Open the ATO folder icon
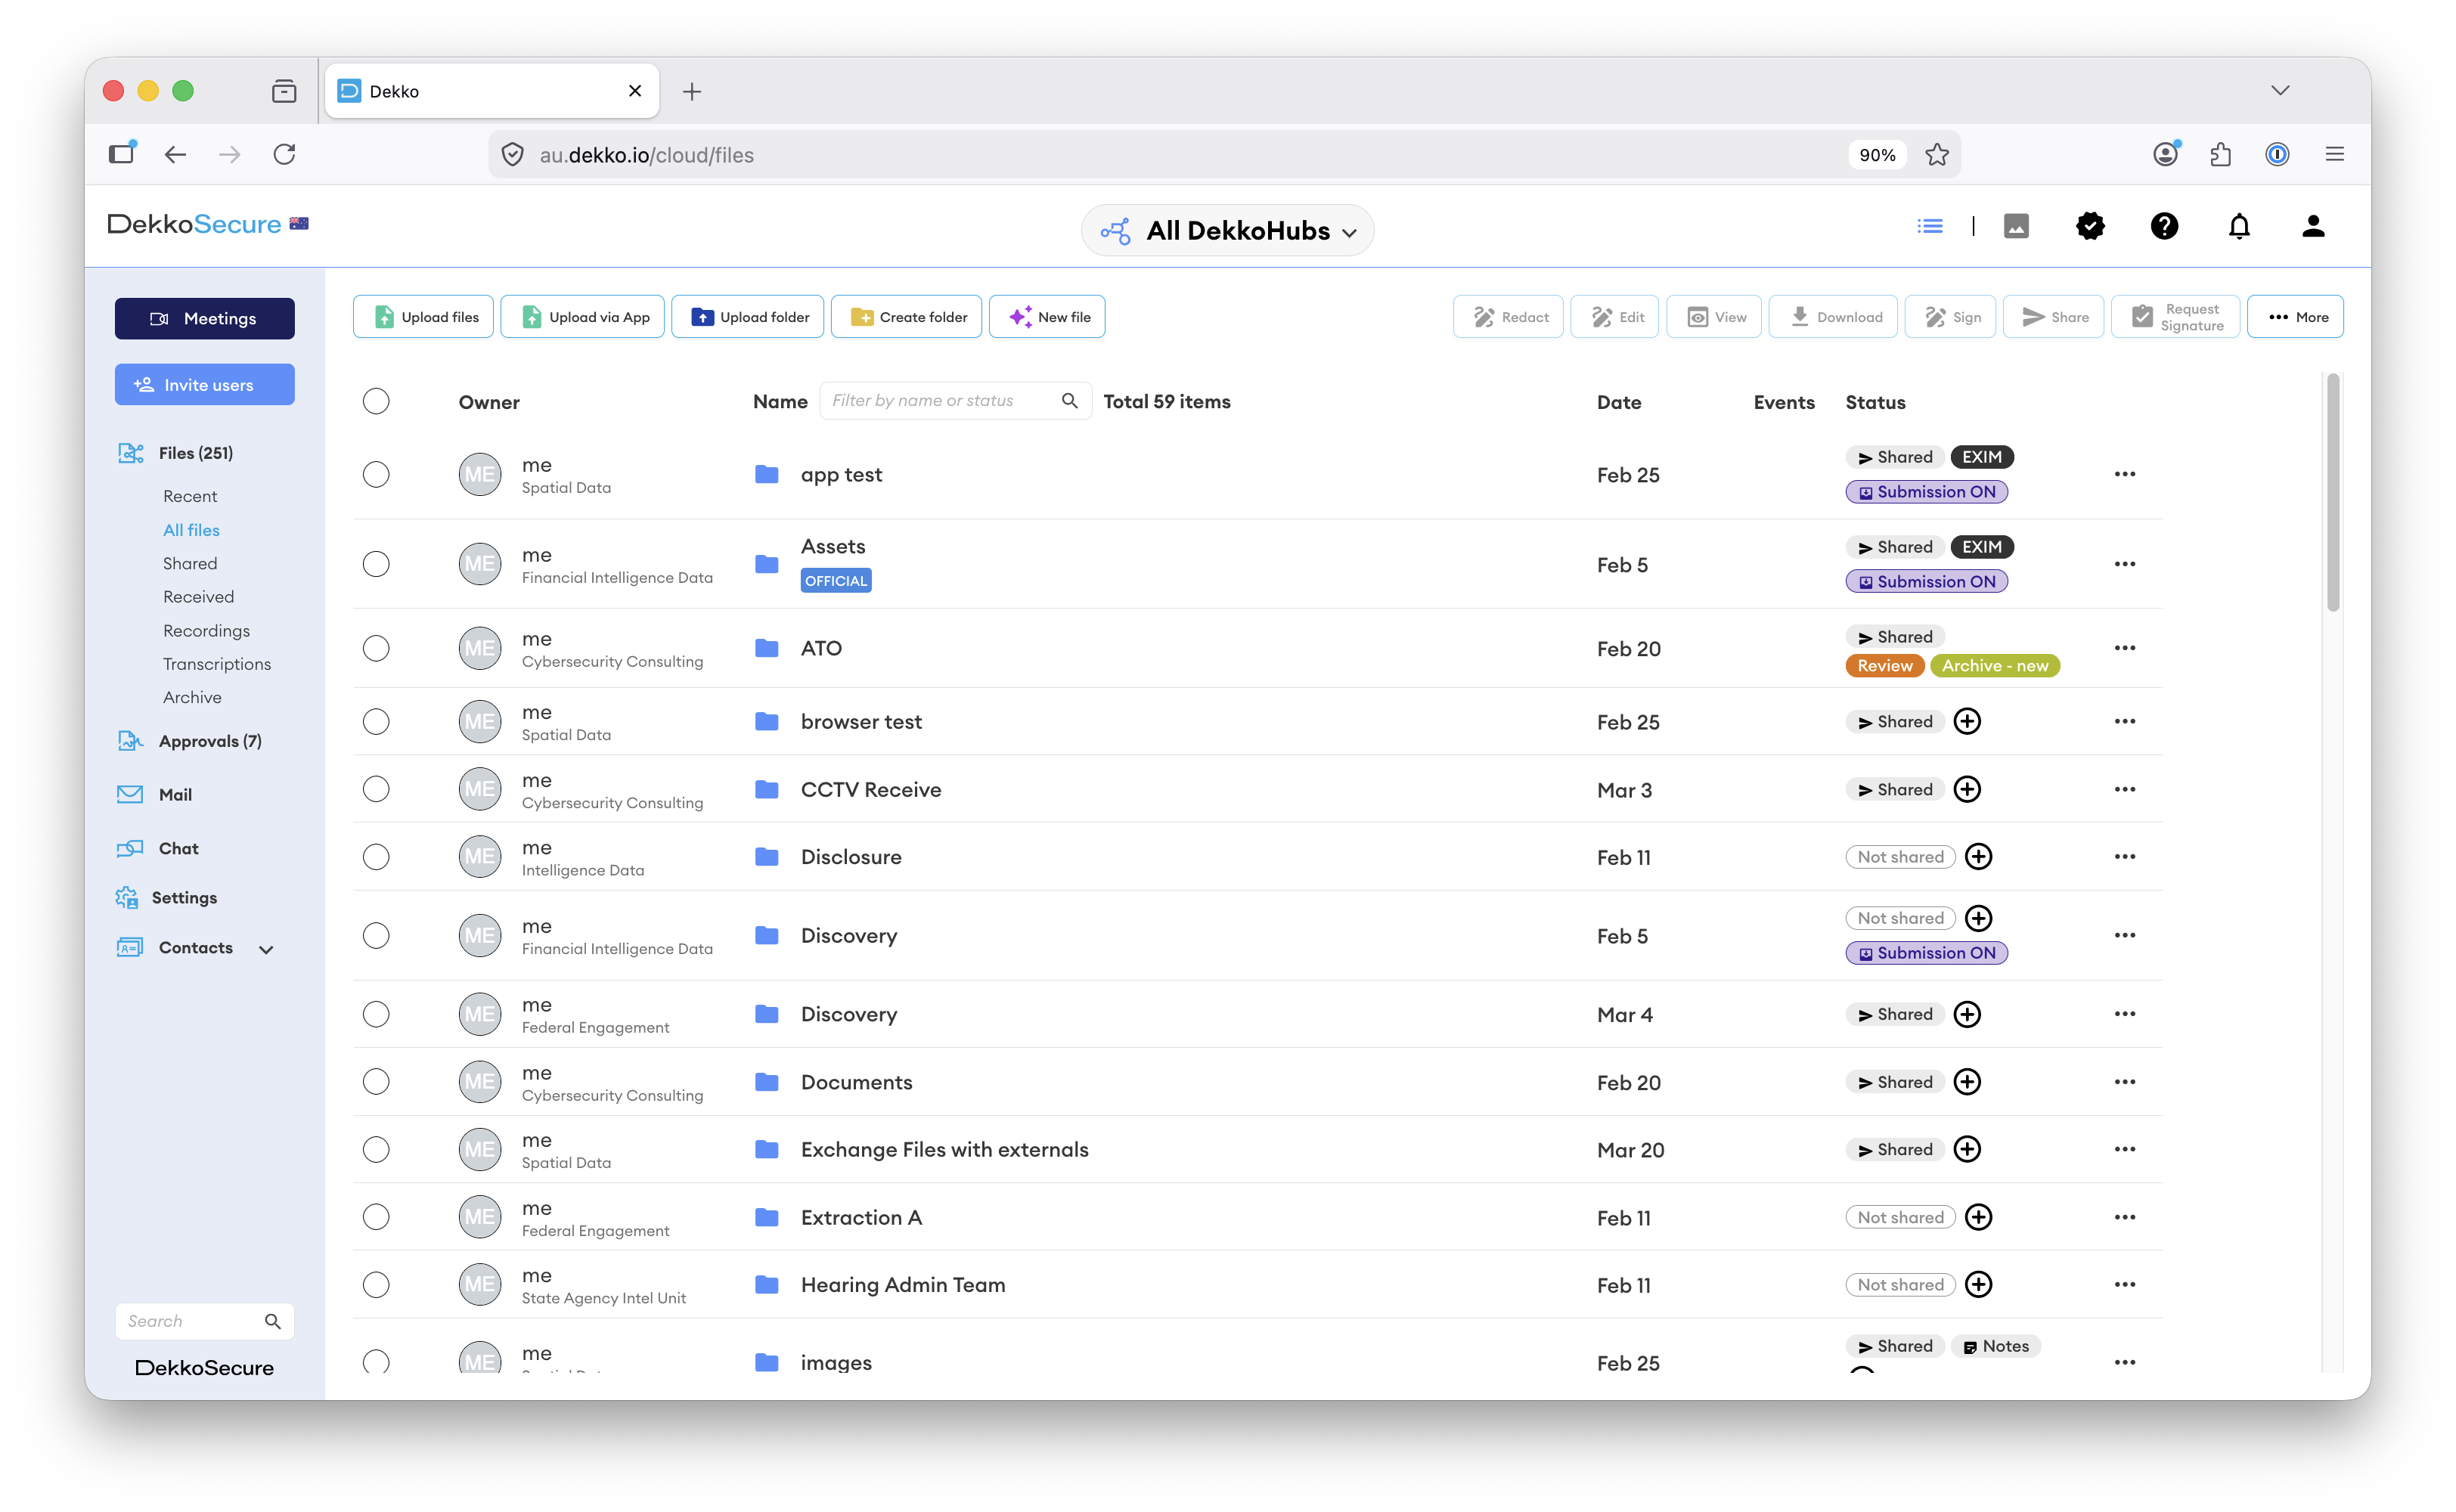 pos(767,648)
